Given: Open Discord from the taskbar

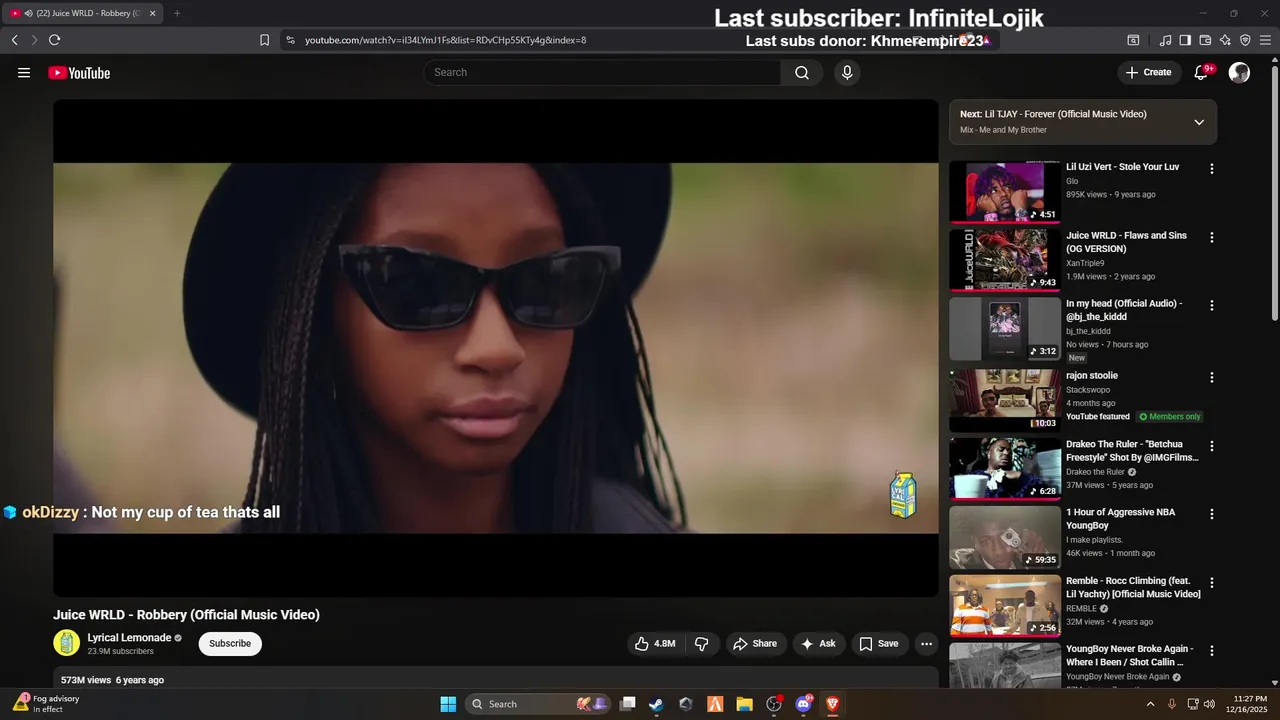Looking at the screenshot, I should pyautogui.click(x=803, y=704).
